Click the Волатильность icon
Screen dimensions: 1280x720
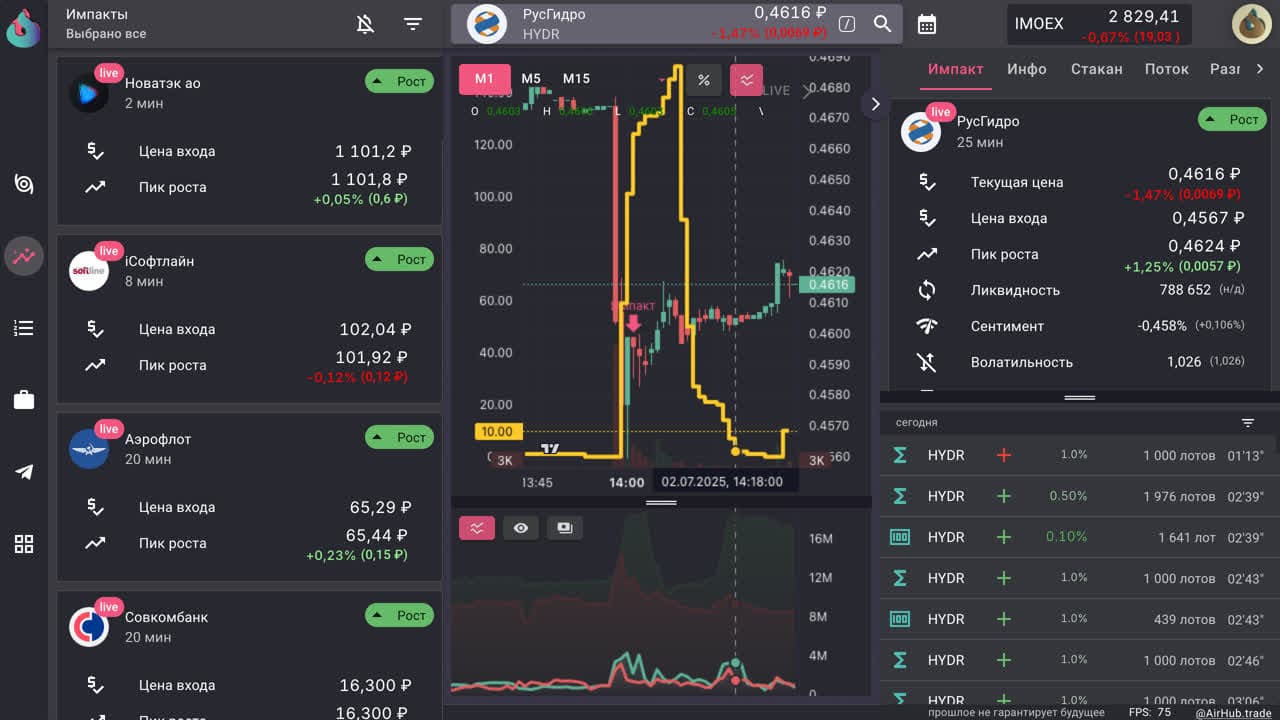(x=927, y=362)
